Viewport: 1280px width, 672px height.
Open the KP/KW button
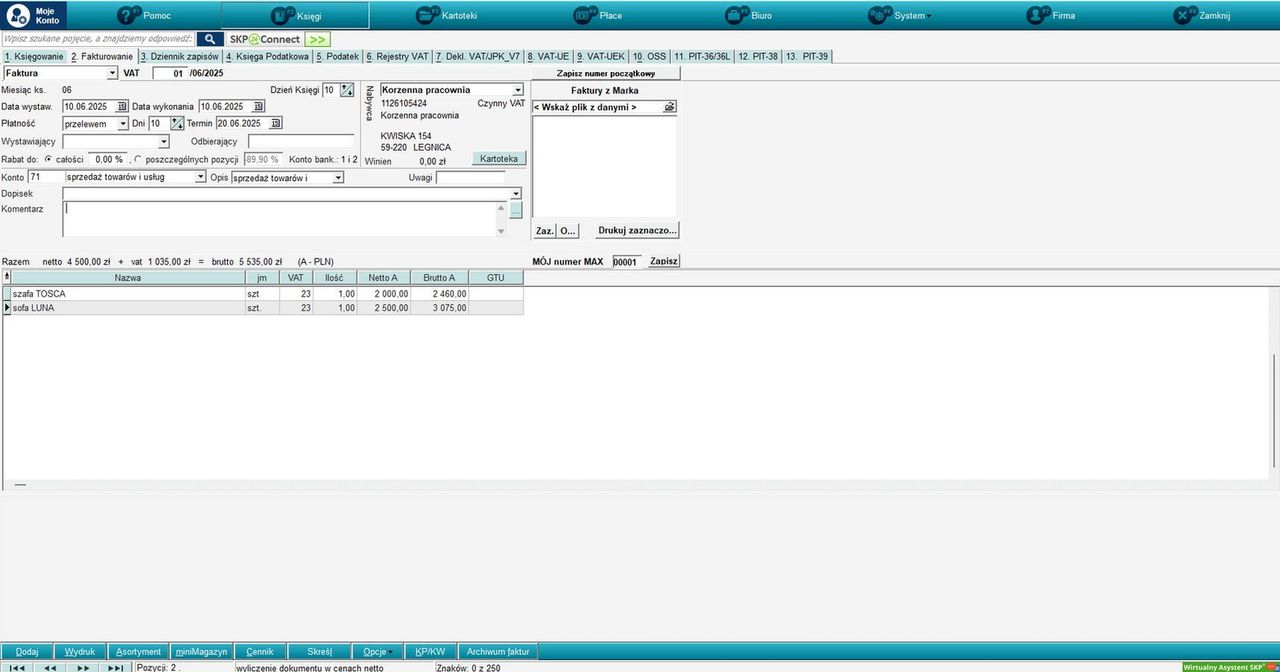[430, 651]
